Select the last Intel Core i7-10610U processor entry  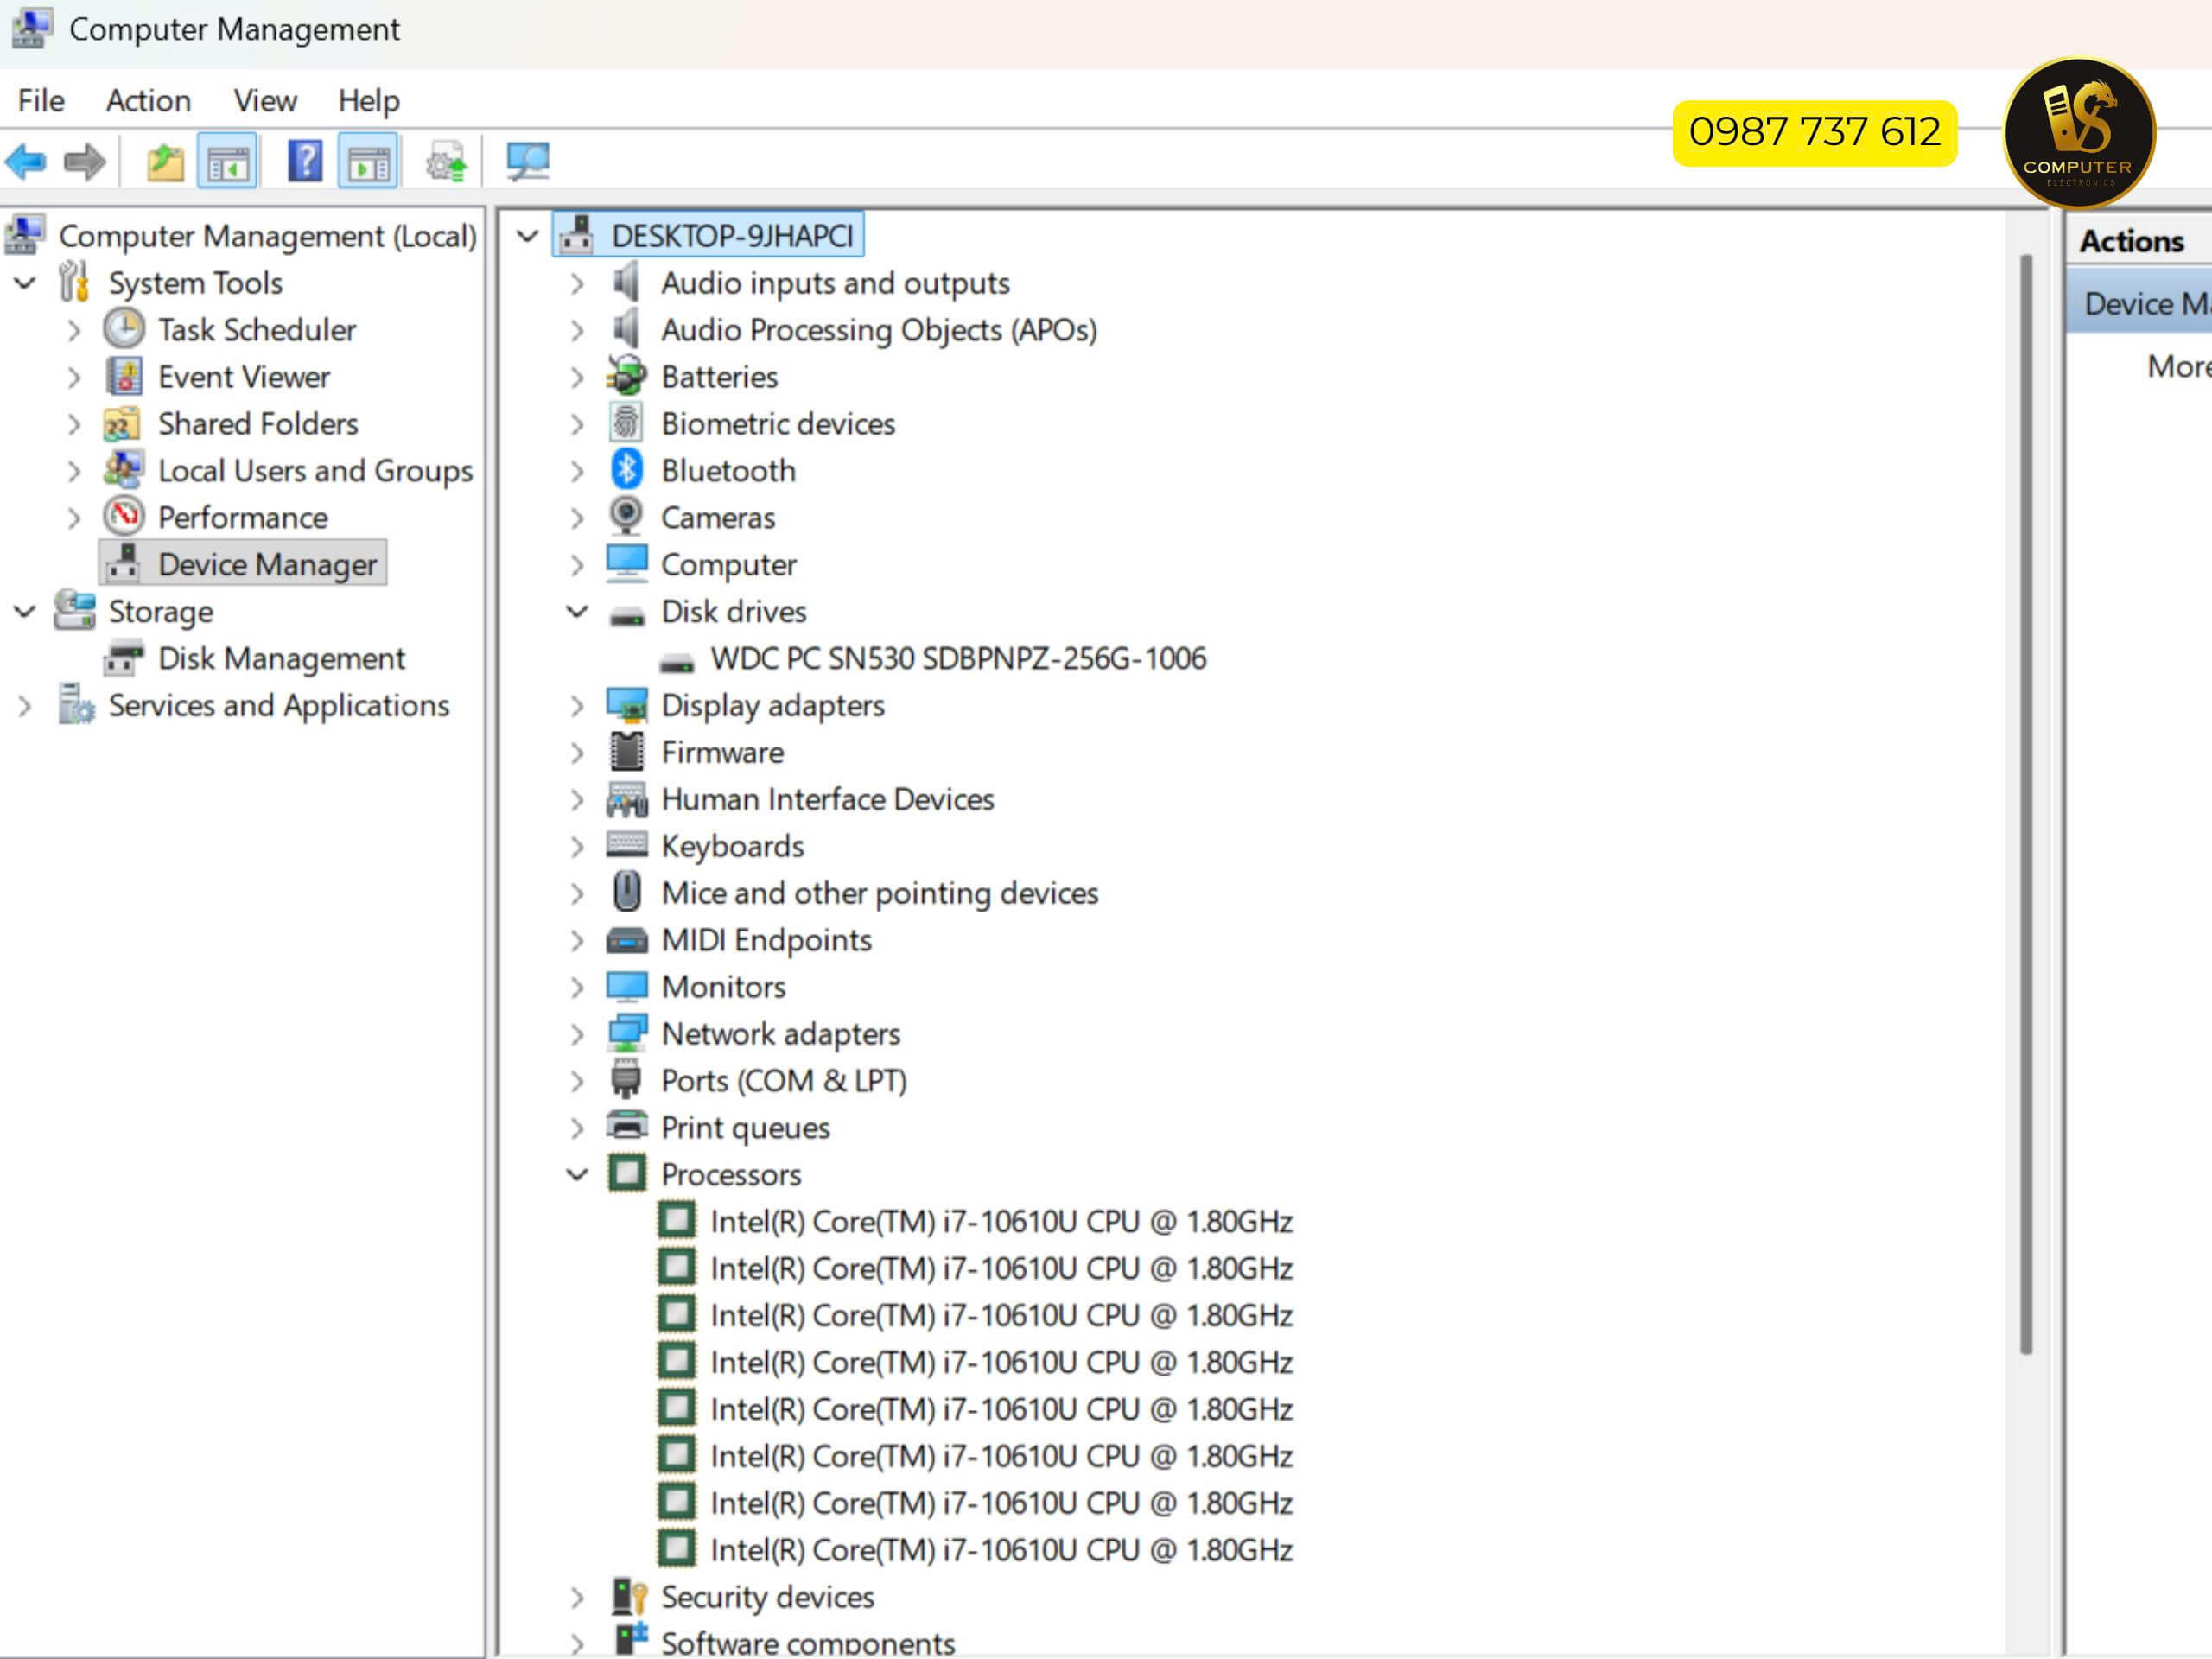[1001, 1550]
